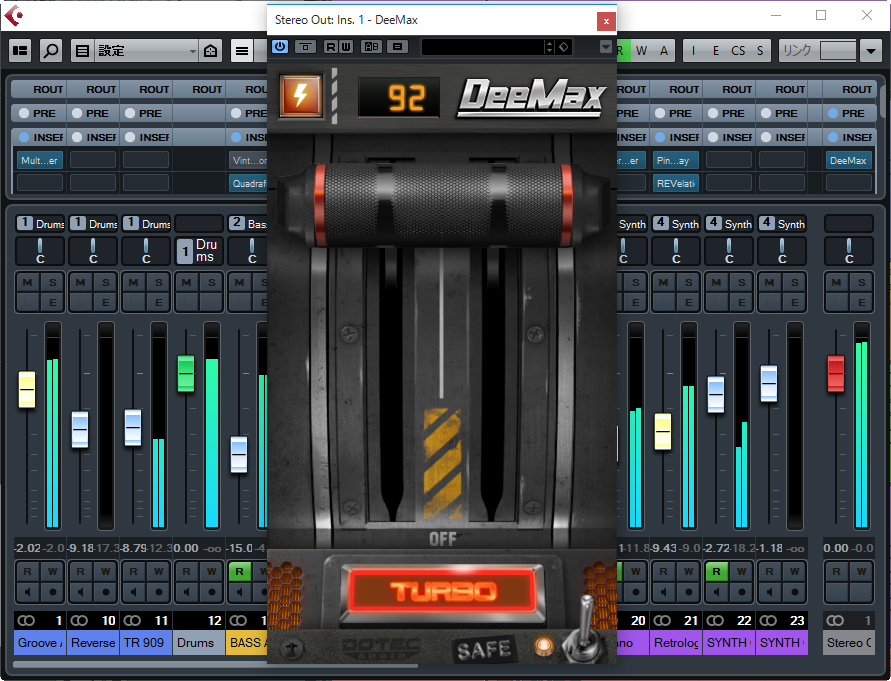Click record enable dot on Groove channel

pyautogui.click(x=53, y=592)
